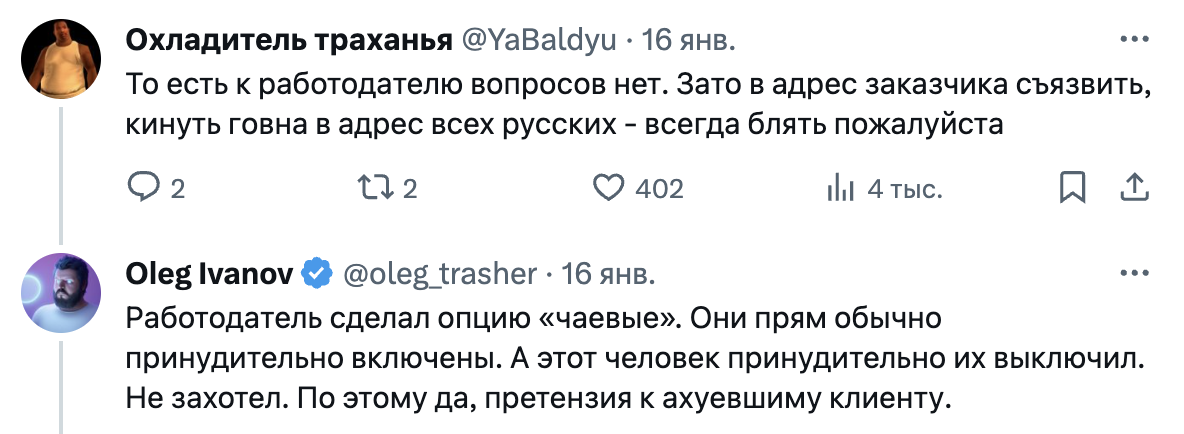
Task: Click the "4 тыс." views count
Action: (x=904, y=189)
